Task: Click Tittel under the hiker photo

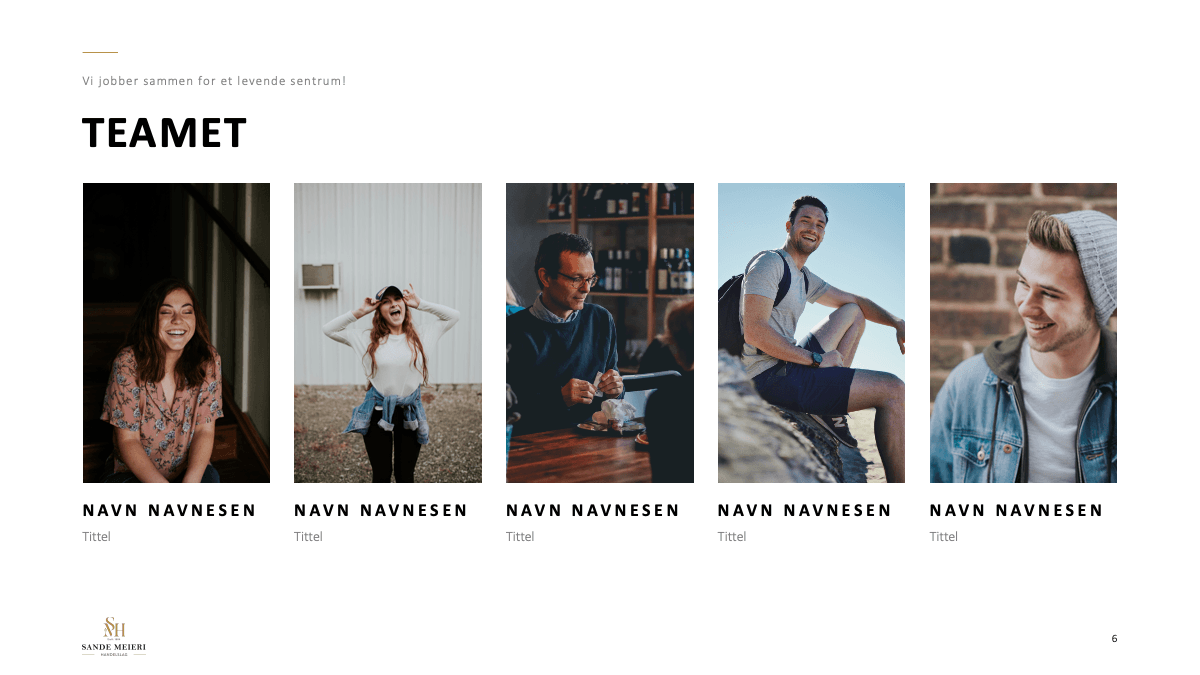Action: pos(732,537)
